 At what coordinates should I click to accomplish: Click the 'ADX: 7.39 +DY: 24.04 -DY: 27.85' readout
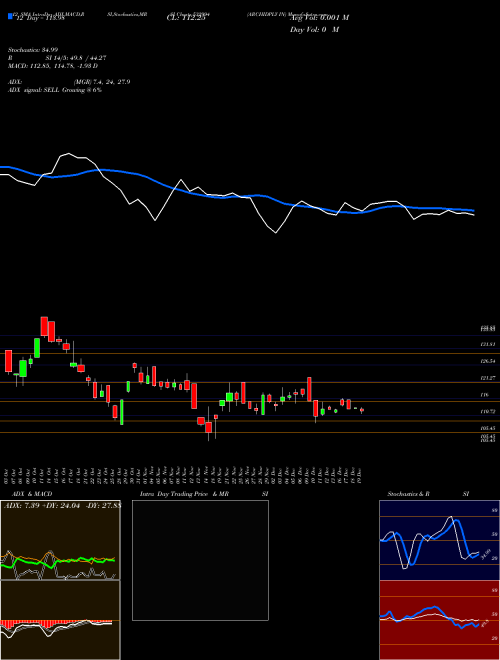pos(62,505)
